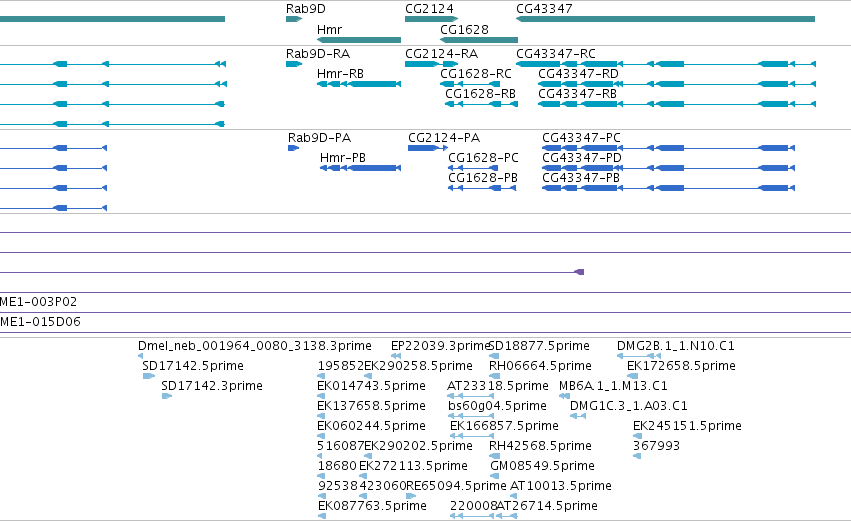851x521 pixels.
Task: Open EST EP22039.3prime
Action: [440, 346]
